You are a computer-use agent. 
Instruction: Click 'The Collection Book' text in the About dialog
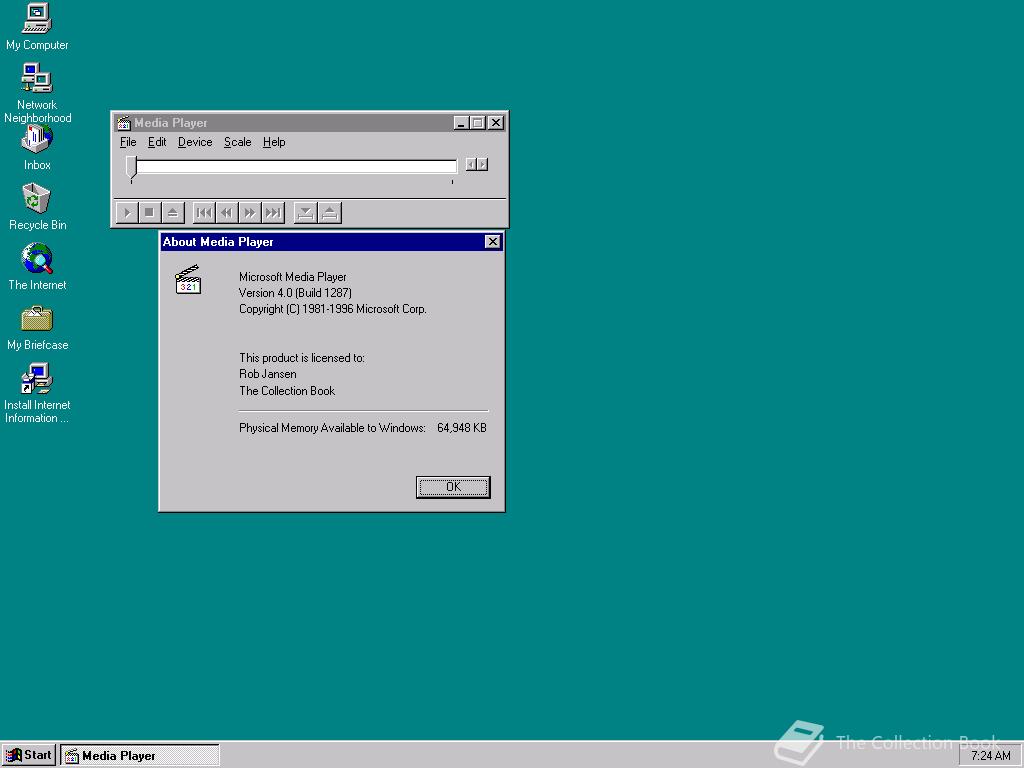coord(287,391)
